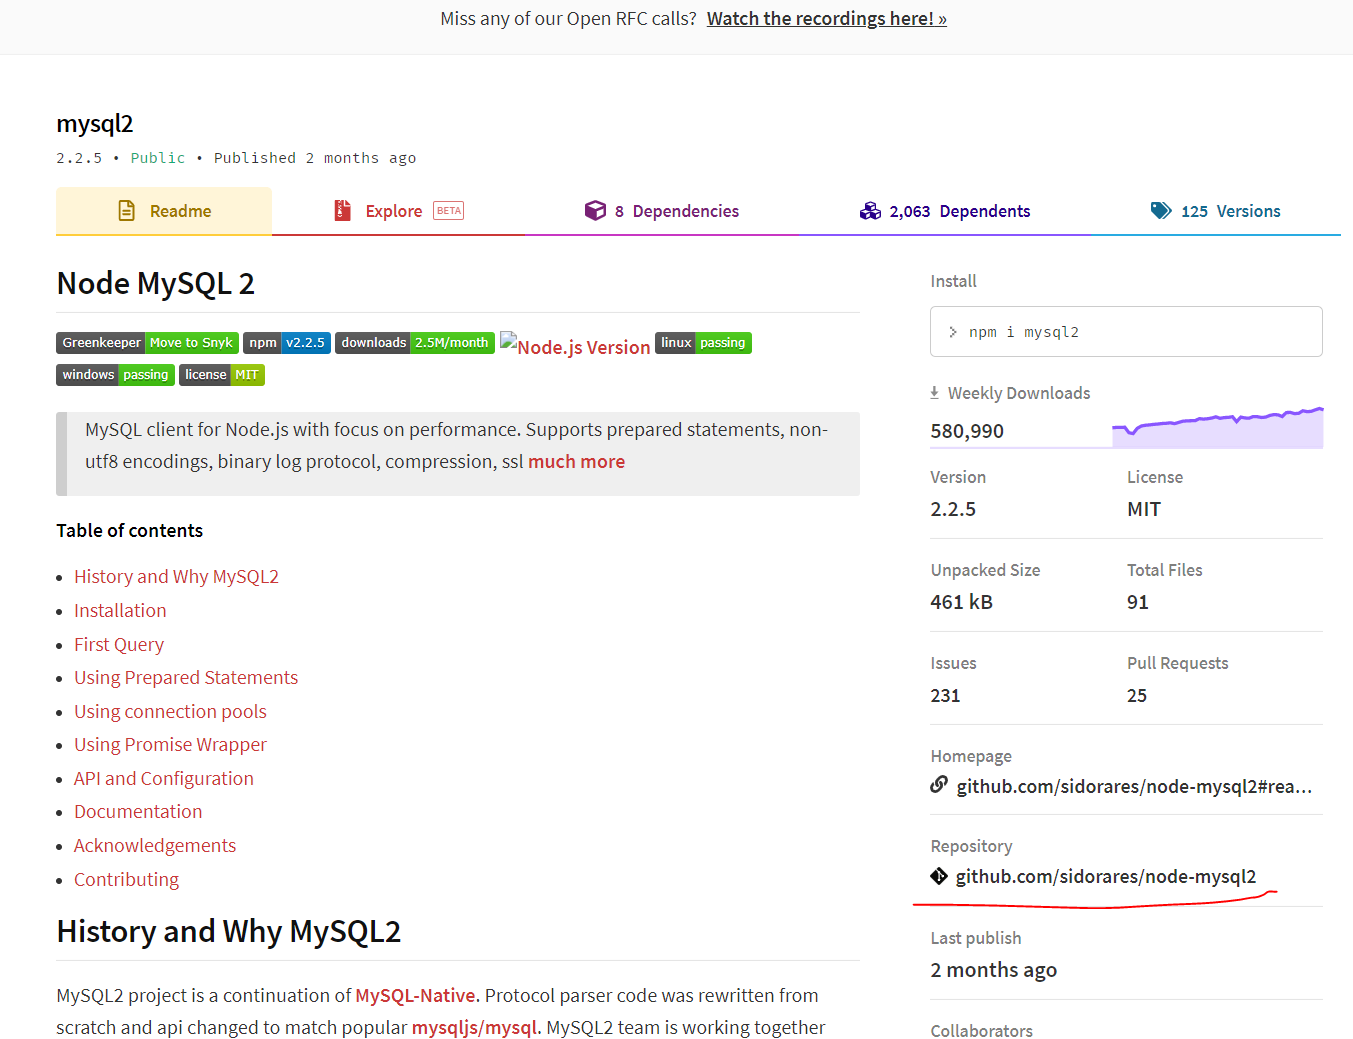Open 'Using Prepared Statements' contents link
1353x1039 pixels.
pyautogui.click(x=186, y=677)
